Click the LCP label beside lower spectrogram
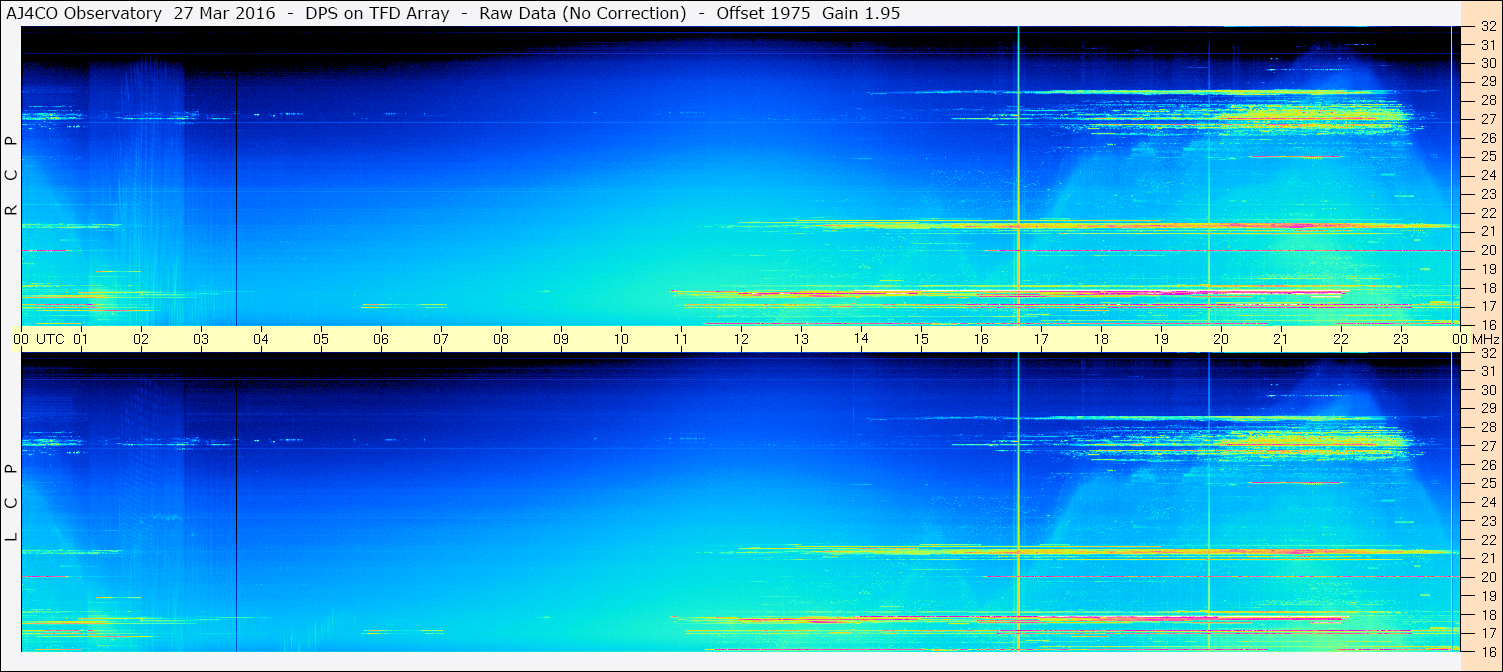The width and height of the screenshot is (1503, 672). (11, 503)
